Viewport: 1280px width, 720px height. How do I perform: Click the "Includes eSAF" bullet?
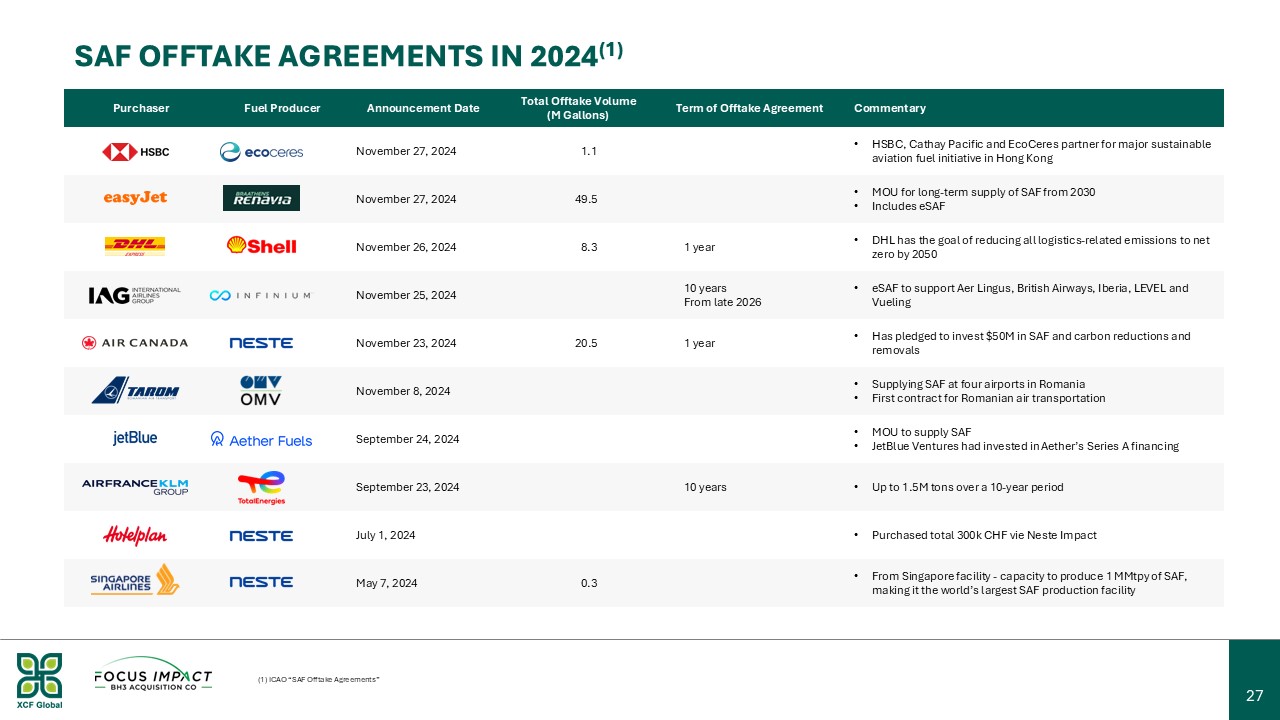(x=908, y=206)
